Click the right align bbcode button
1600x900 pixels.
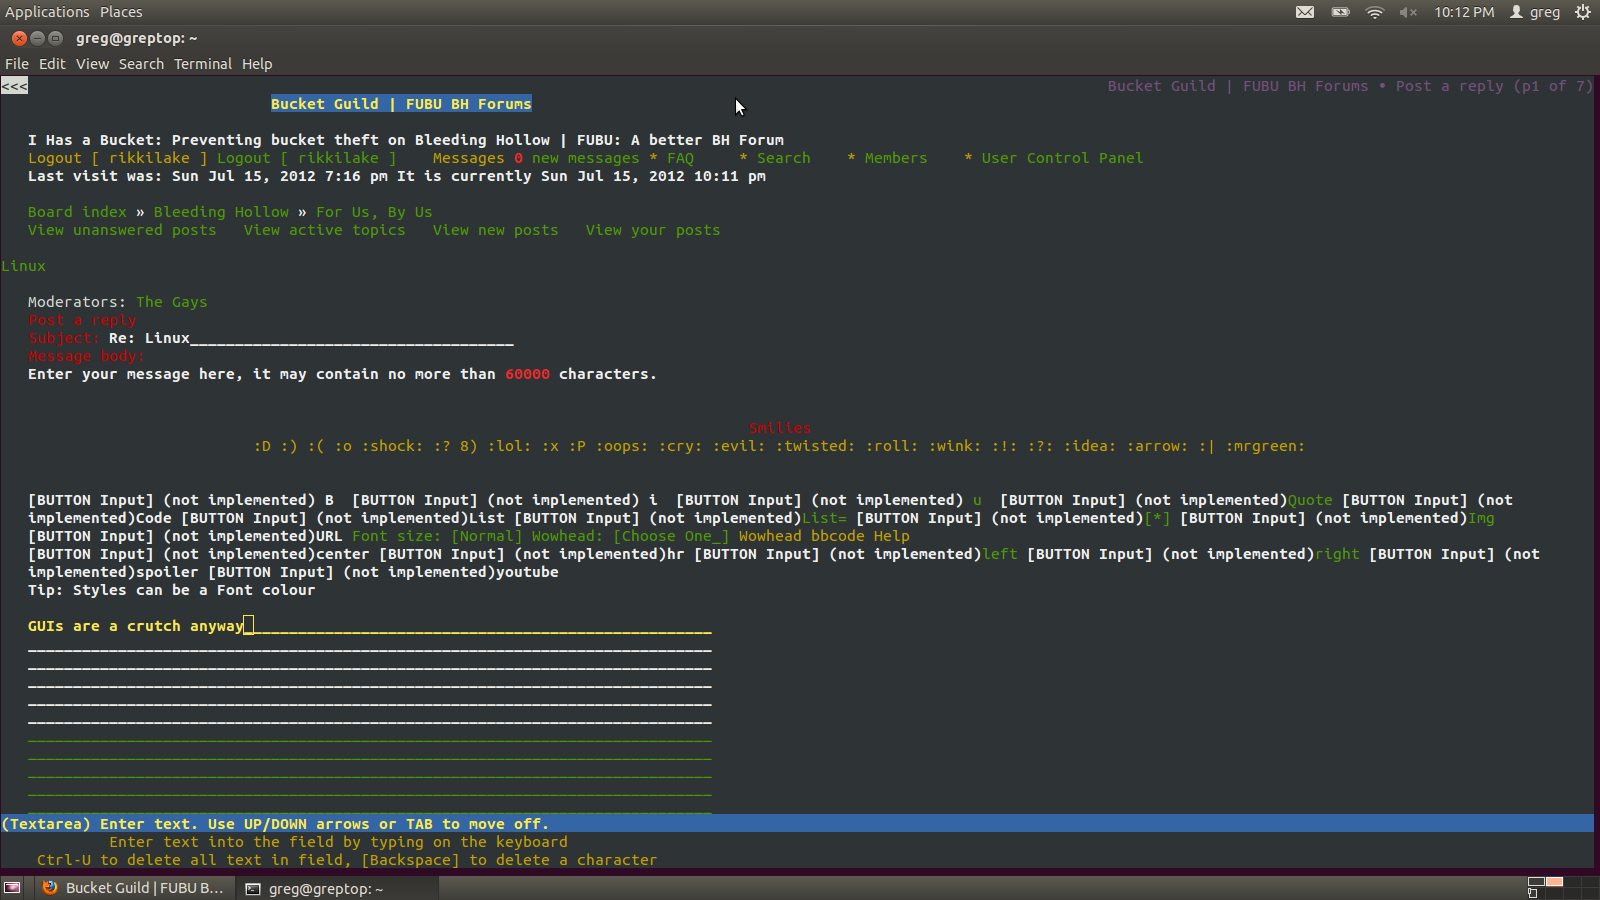tap(1337, 554)
